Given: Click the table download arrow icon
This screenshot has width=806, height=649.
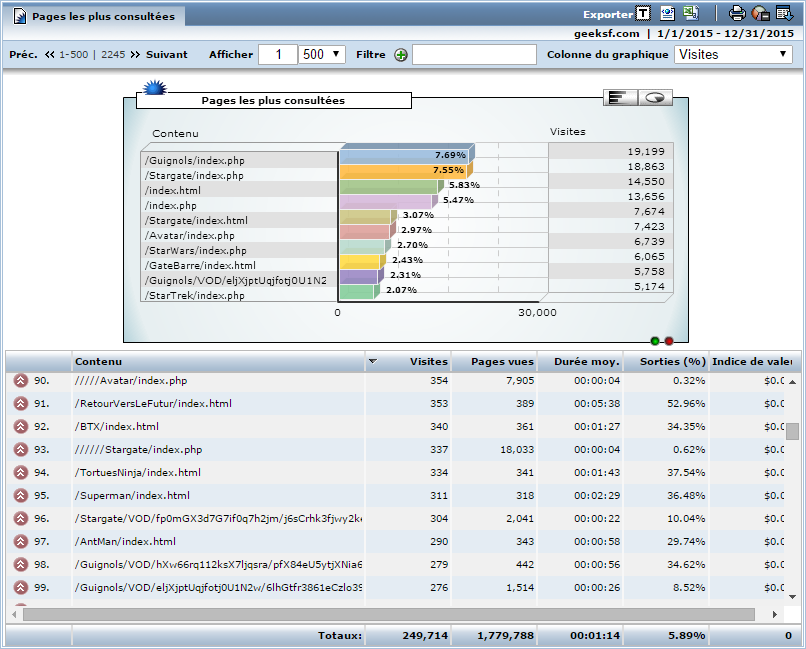Looking at the screenshot, I should 784,13.
